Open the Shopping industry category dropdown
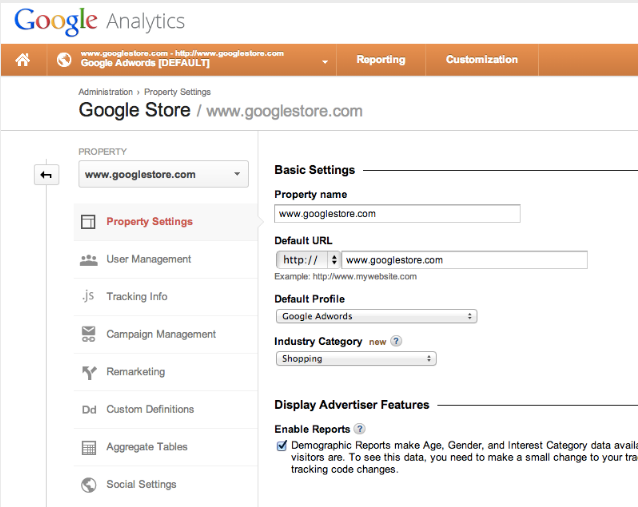 coord(355,358)
